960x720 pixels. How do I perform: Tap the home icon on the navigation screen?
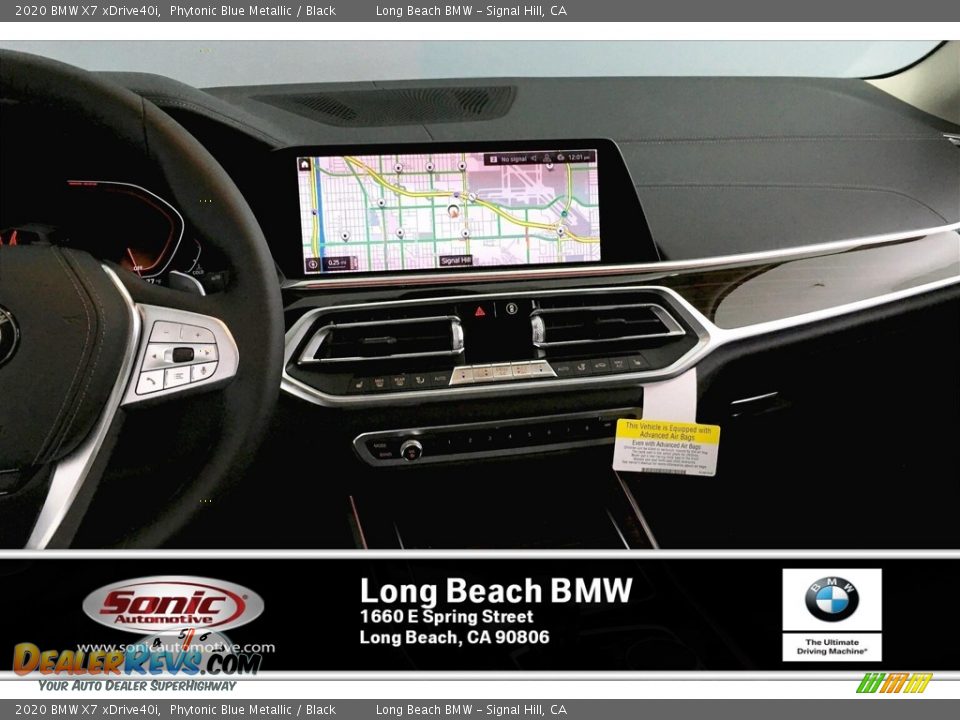coord(304,164)
